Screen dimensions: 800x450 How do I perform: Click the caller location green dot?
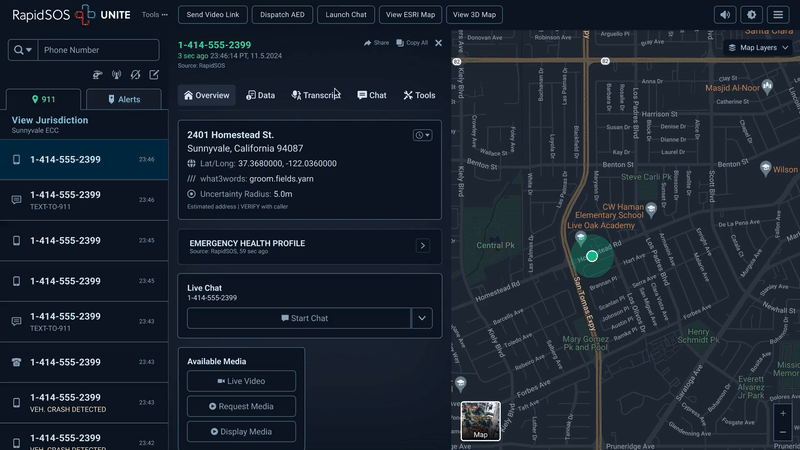[592, 256]
